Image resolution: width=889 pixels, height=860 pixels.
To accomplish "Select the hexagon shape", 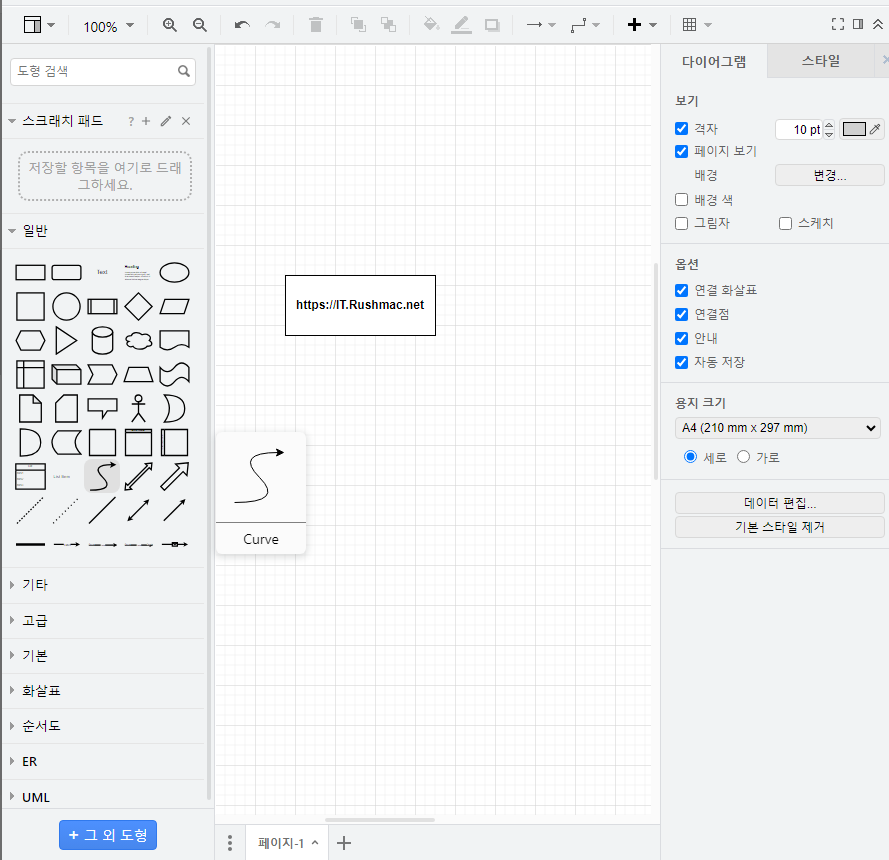I will point(30,341).
